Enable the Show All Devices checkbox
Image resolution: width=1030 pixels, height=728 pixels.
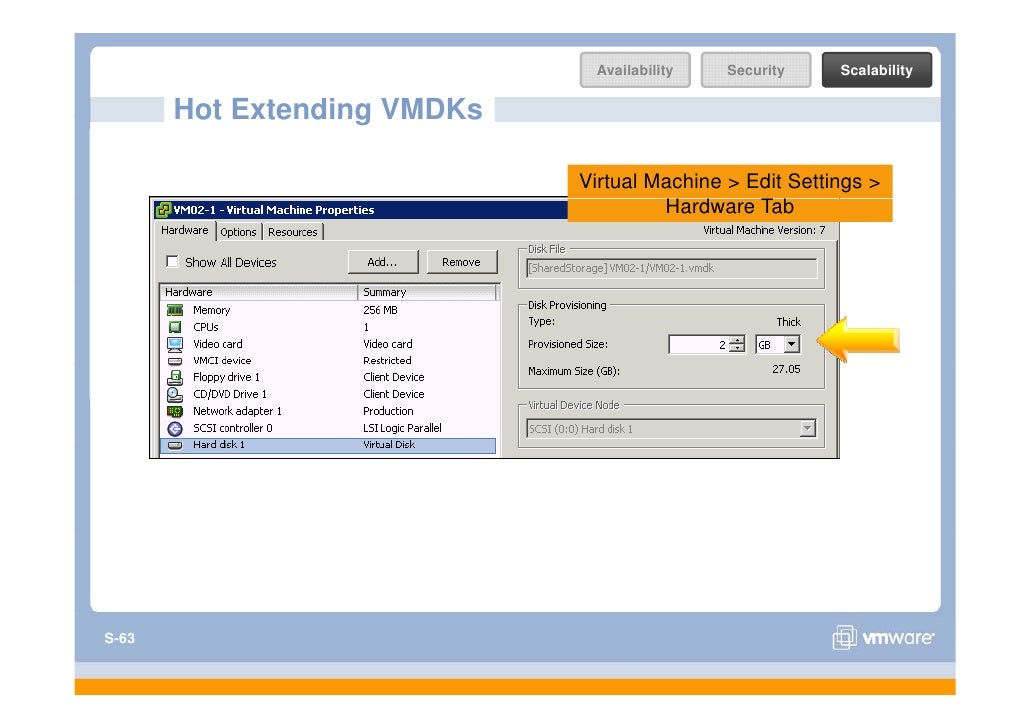[x=172, y=262]
